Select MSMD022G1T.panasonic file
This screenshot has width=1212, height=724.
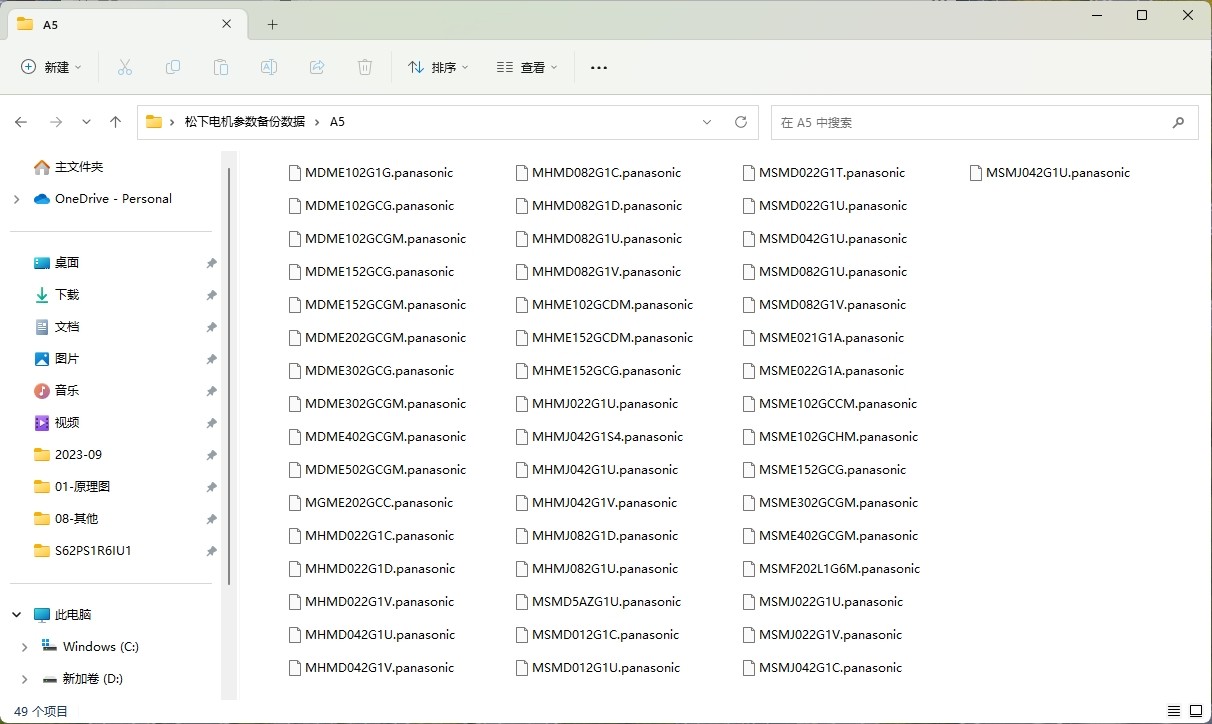[823, 172]
